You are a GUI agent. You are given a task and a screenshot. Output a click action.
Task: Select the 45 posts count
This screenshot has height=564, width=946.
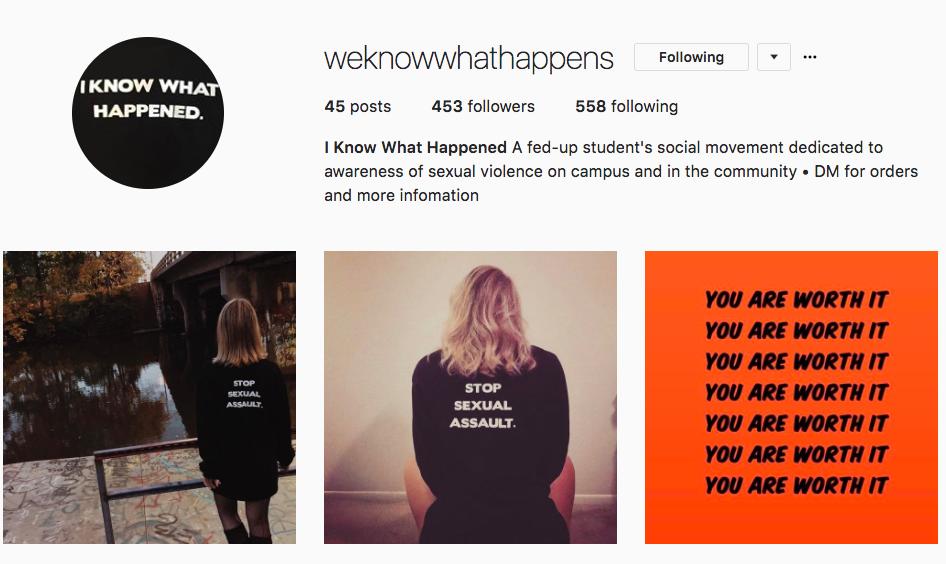(x=357, y=106)
